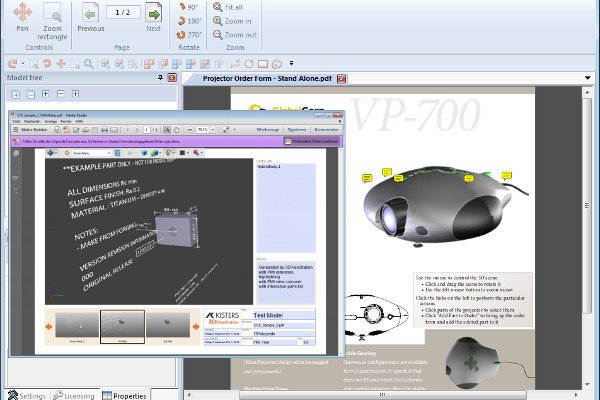The image size is (600, 400).
Task: Select the hand tool in Adobe Reader toolbar
Action: pos(176,130)
